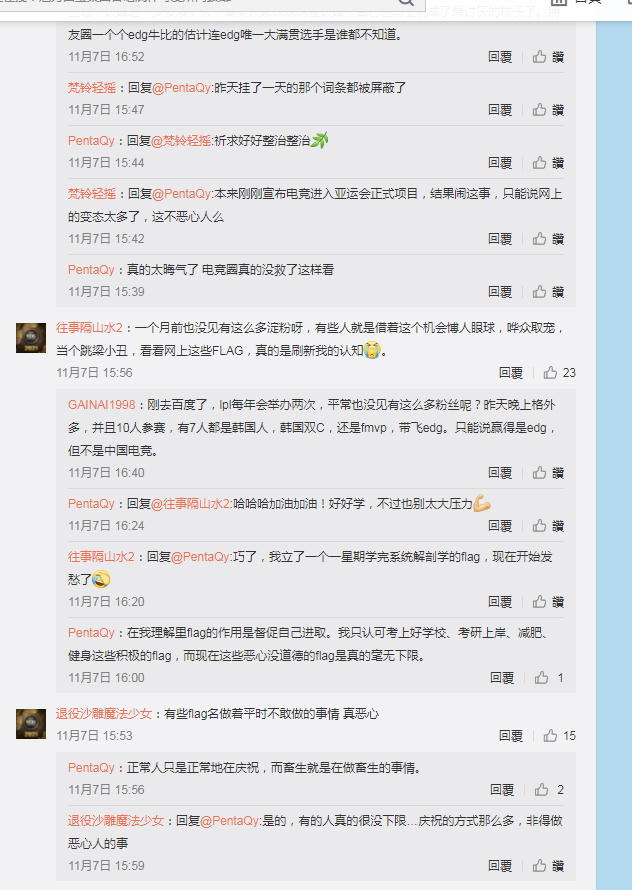Screen dimensions: 632x890
Task: Open 退役沙雕魔法少女's avatar thumbnail
Action: (x=31, y=724)
